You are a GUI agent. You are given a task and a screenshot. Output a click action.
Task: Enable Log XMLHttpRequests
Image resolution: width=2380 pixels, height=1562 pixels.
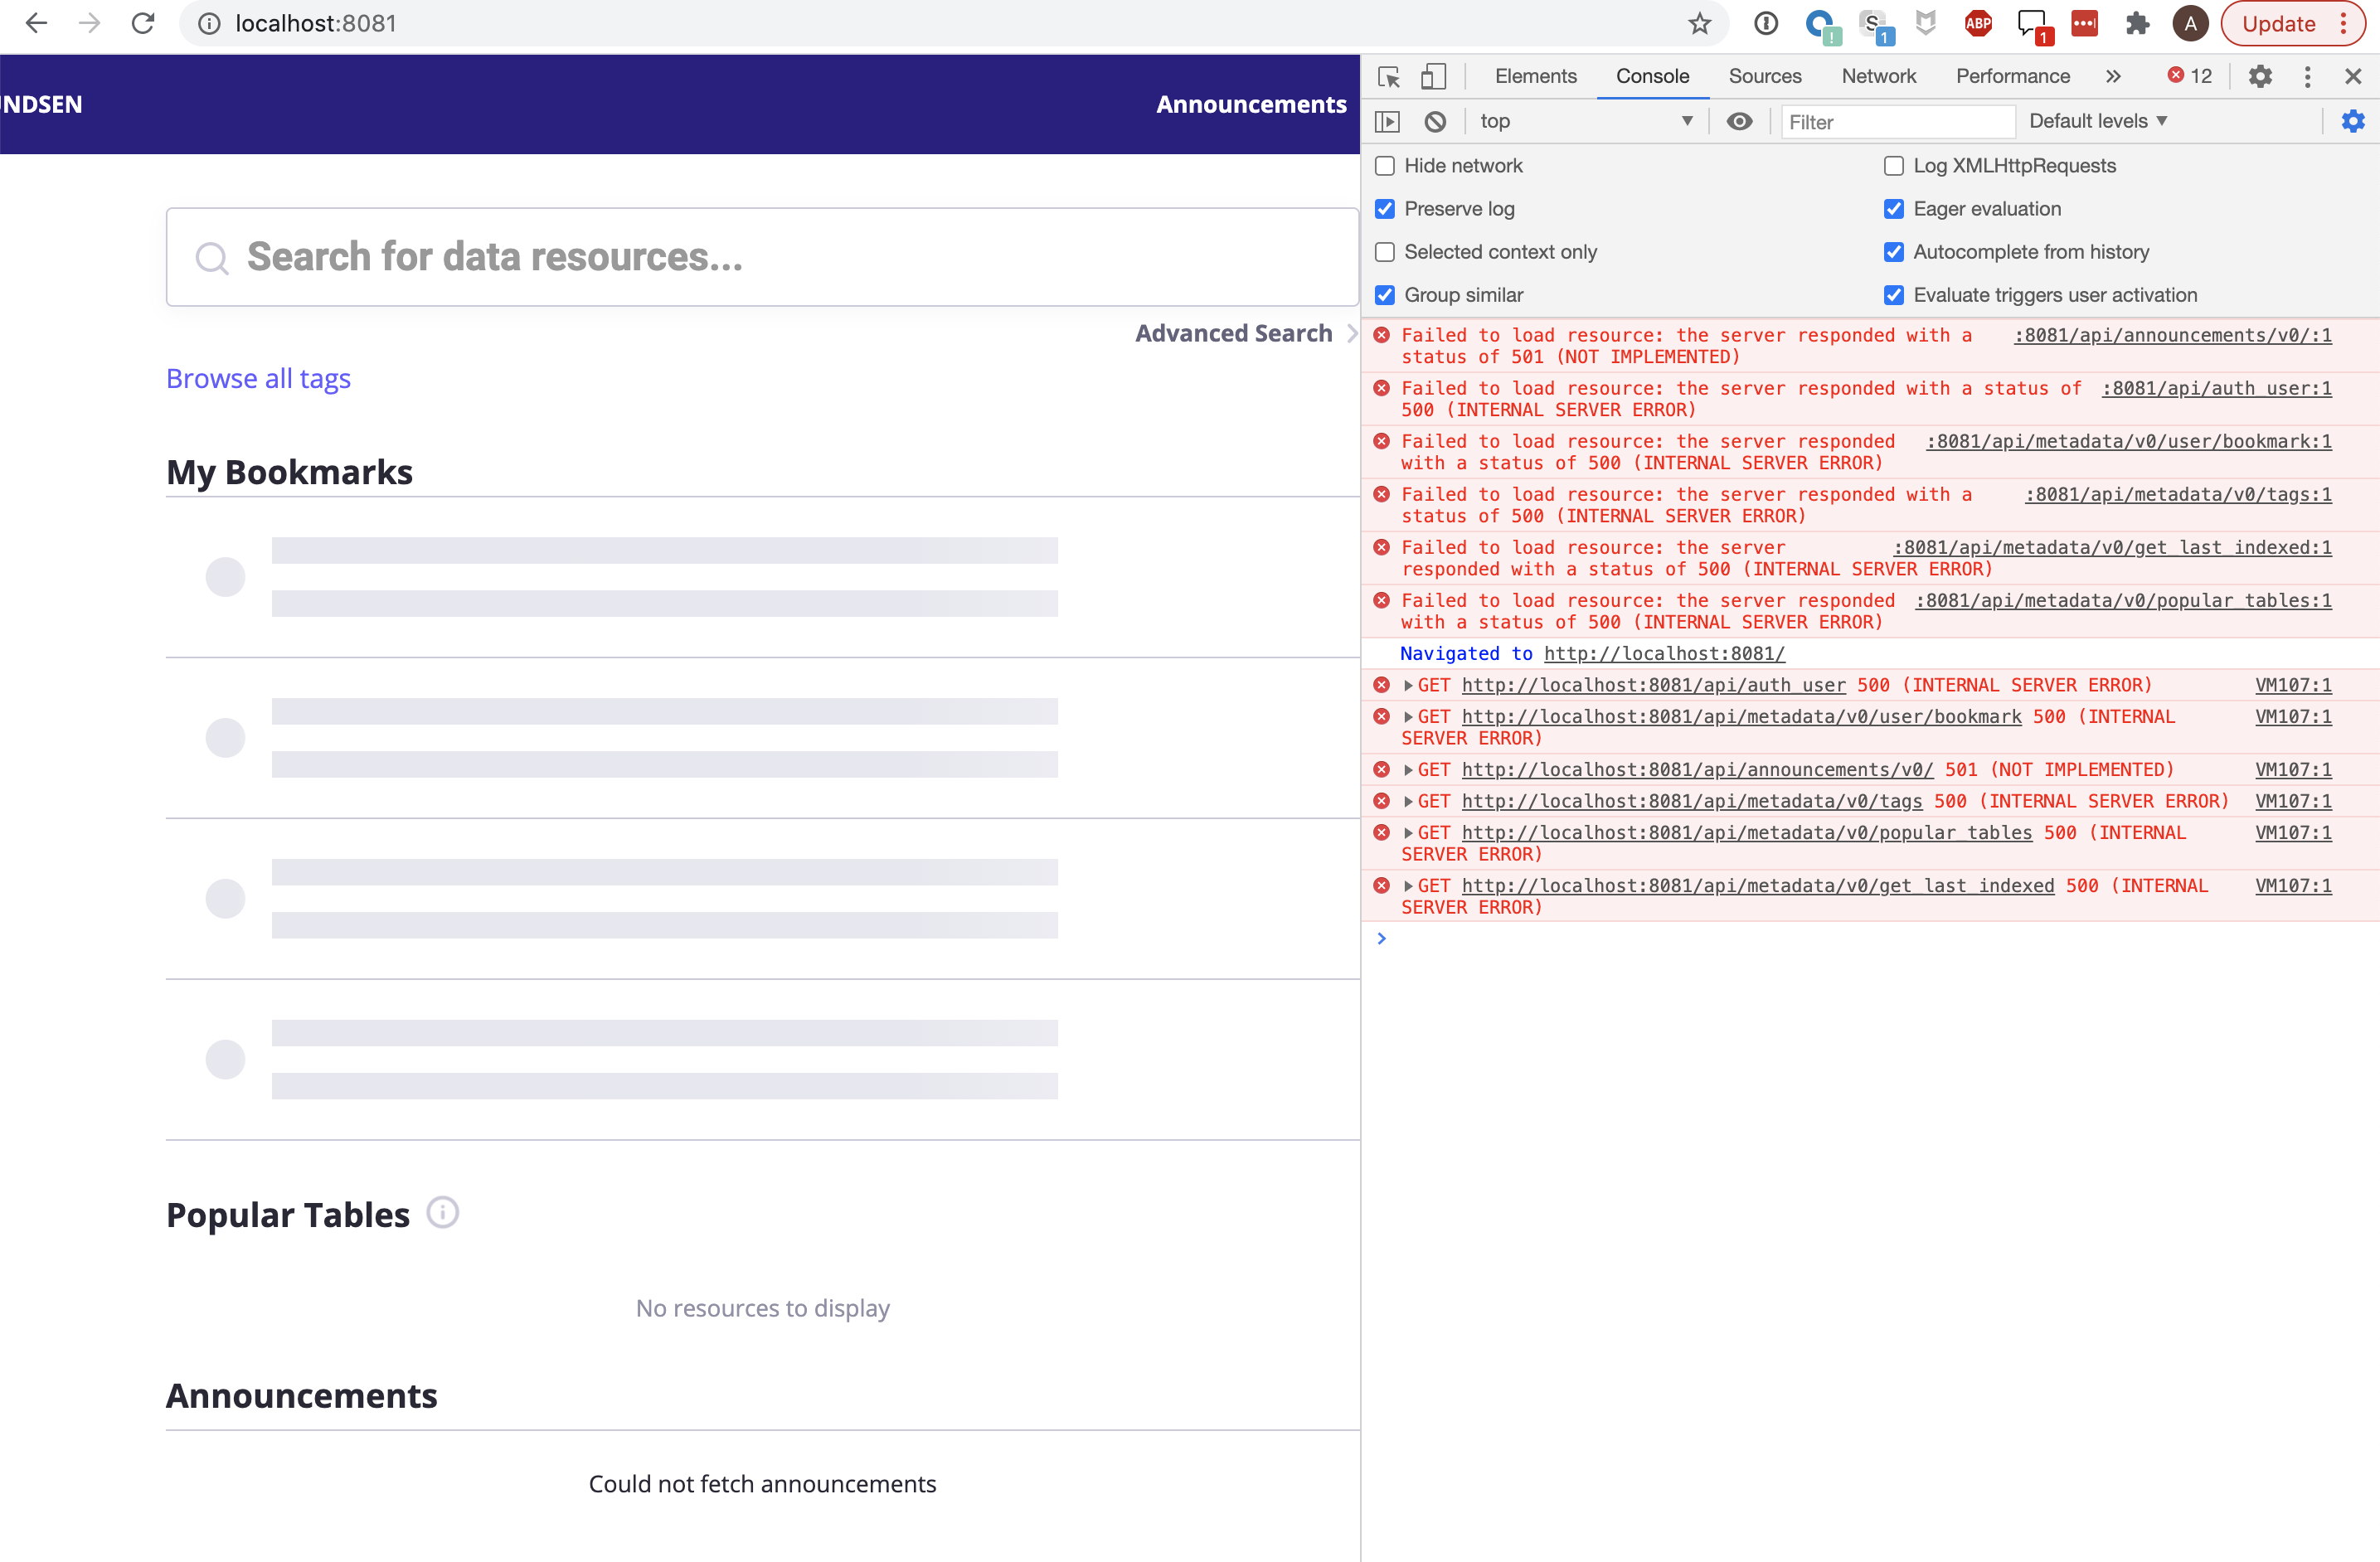coord(1893,166)
